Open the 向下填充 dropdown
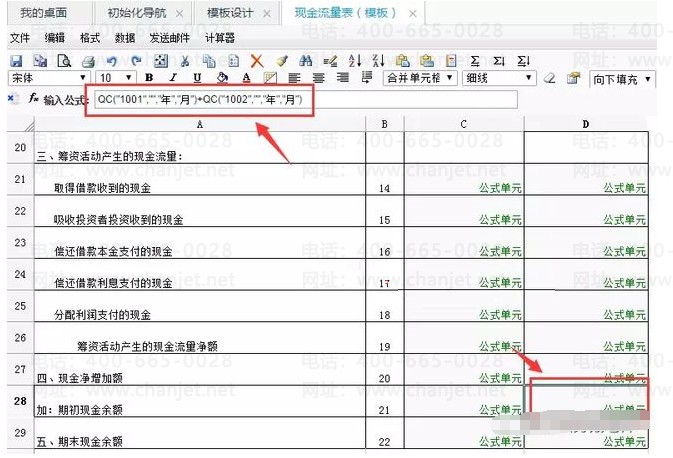 (622, 79)
